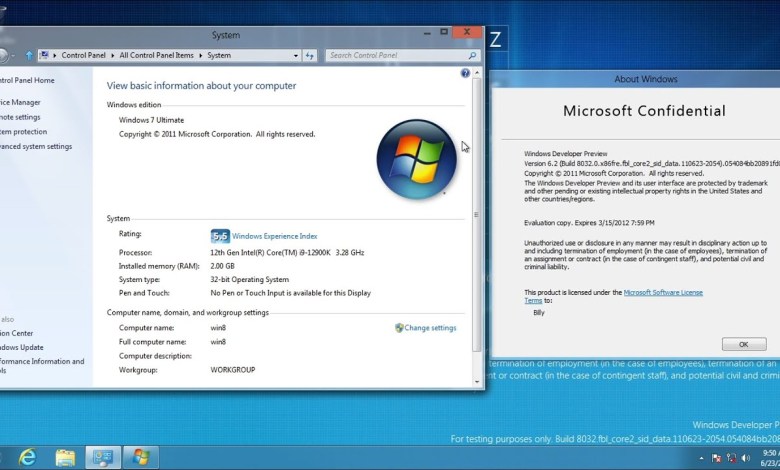780x470 pixels.
Task: Click the Action Center flag tray icon
Action: (716, 458)
